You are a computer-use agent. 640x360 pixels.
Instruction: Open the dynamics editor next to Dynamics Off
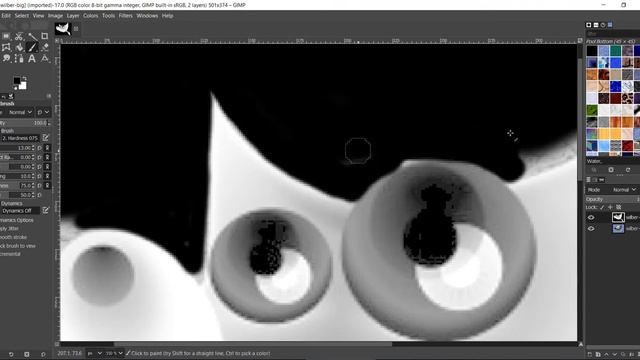point(46,211)
